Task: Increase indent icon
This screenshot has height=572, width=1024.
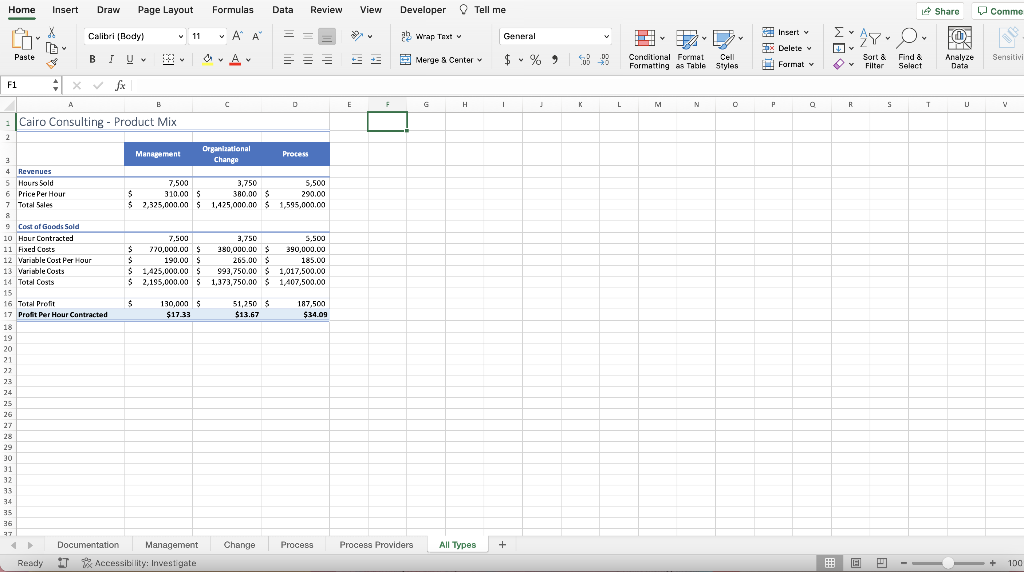Action: coord(376,59)
